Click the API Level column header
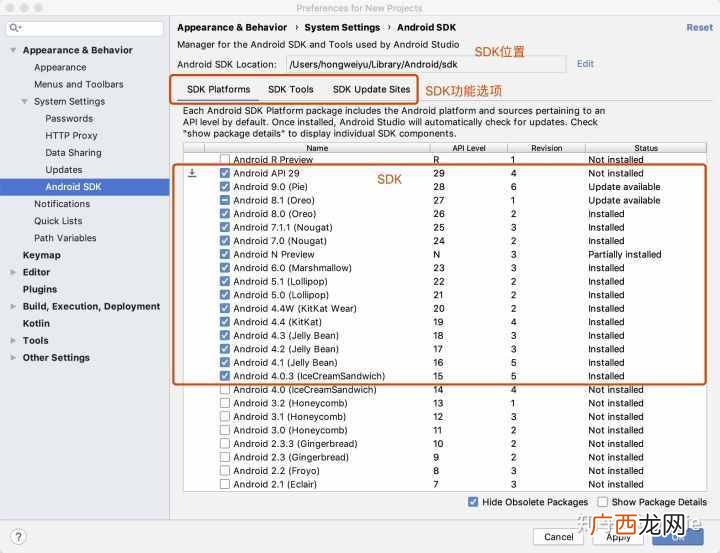This screenshot has width=720, height=553. click(469, 148)
